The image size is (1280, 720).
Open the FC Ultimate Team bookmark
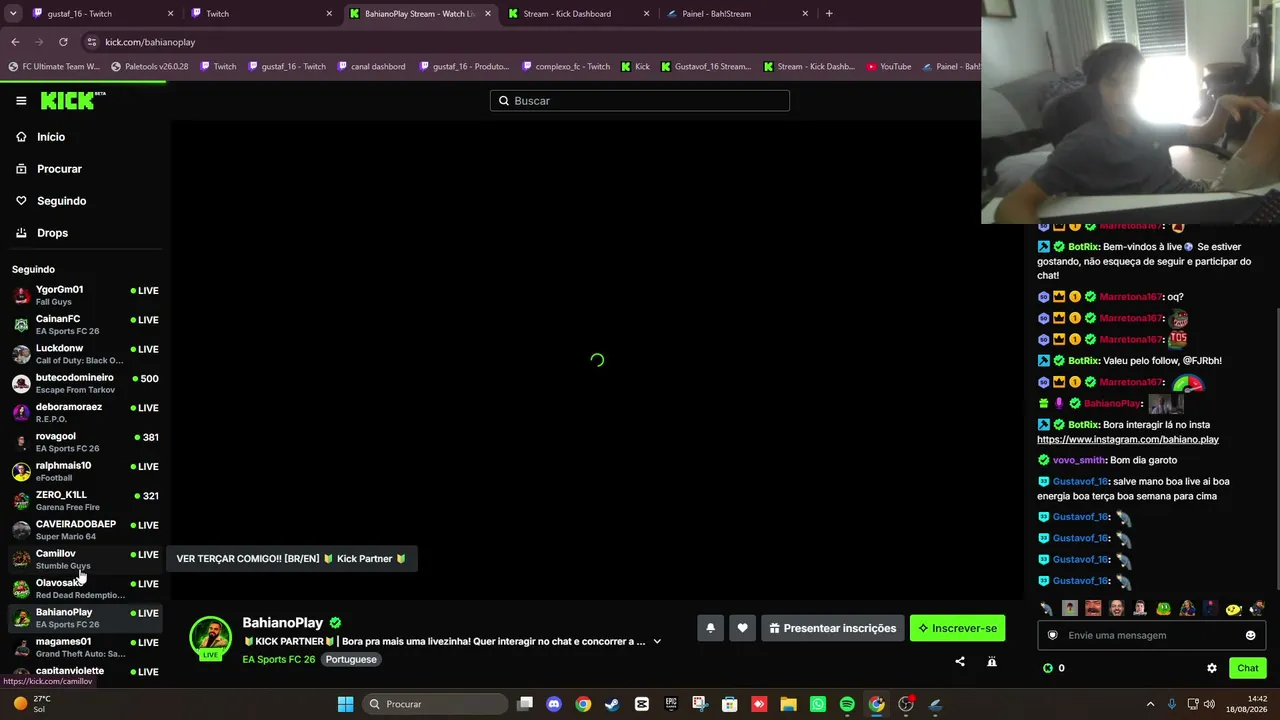pyautogui.click(x=54, y=67)
